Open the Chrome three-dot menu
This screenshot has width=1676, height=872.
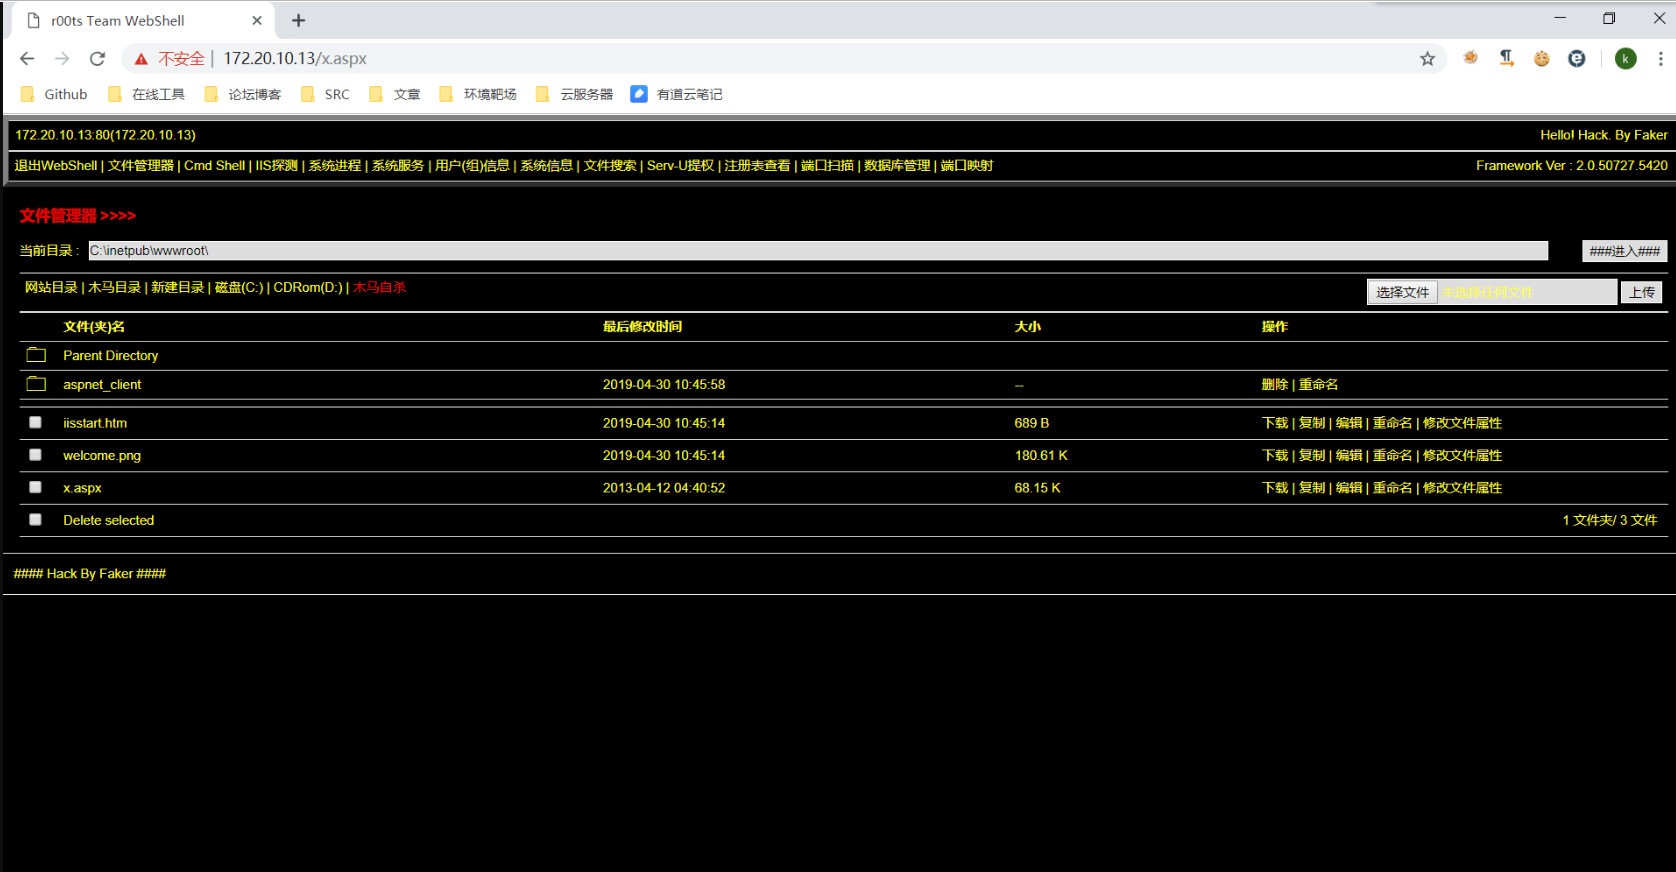click(1660, 59)
